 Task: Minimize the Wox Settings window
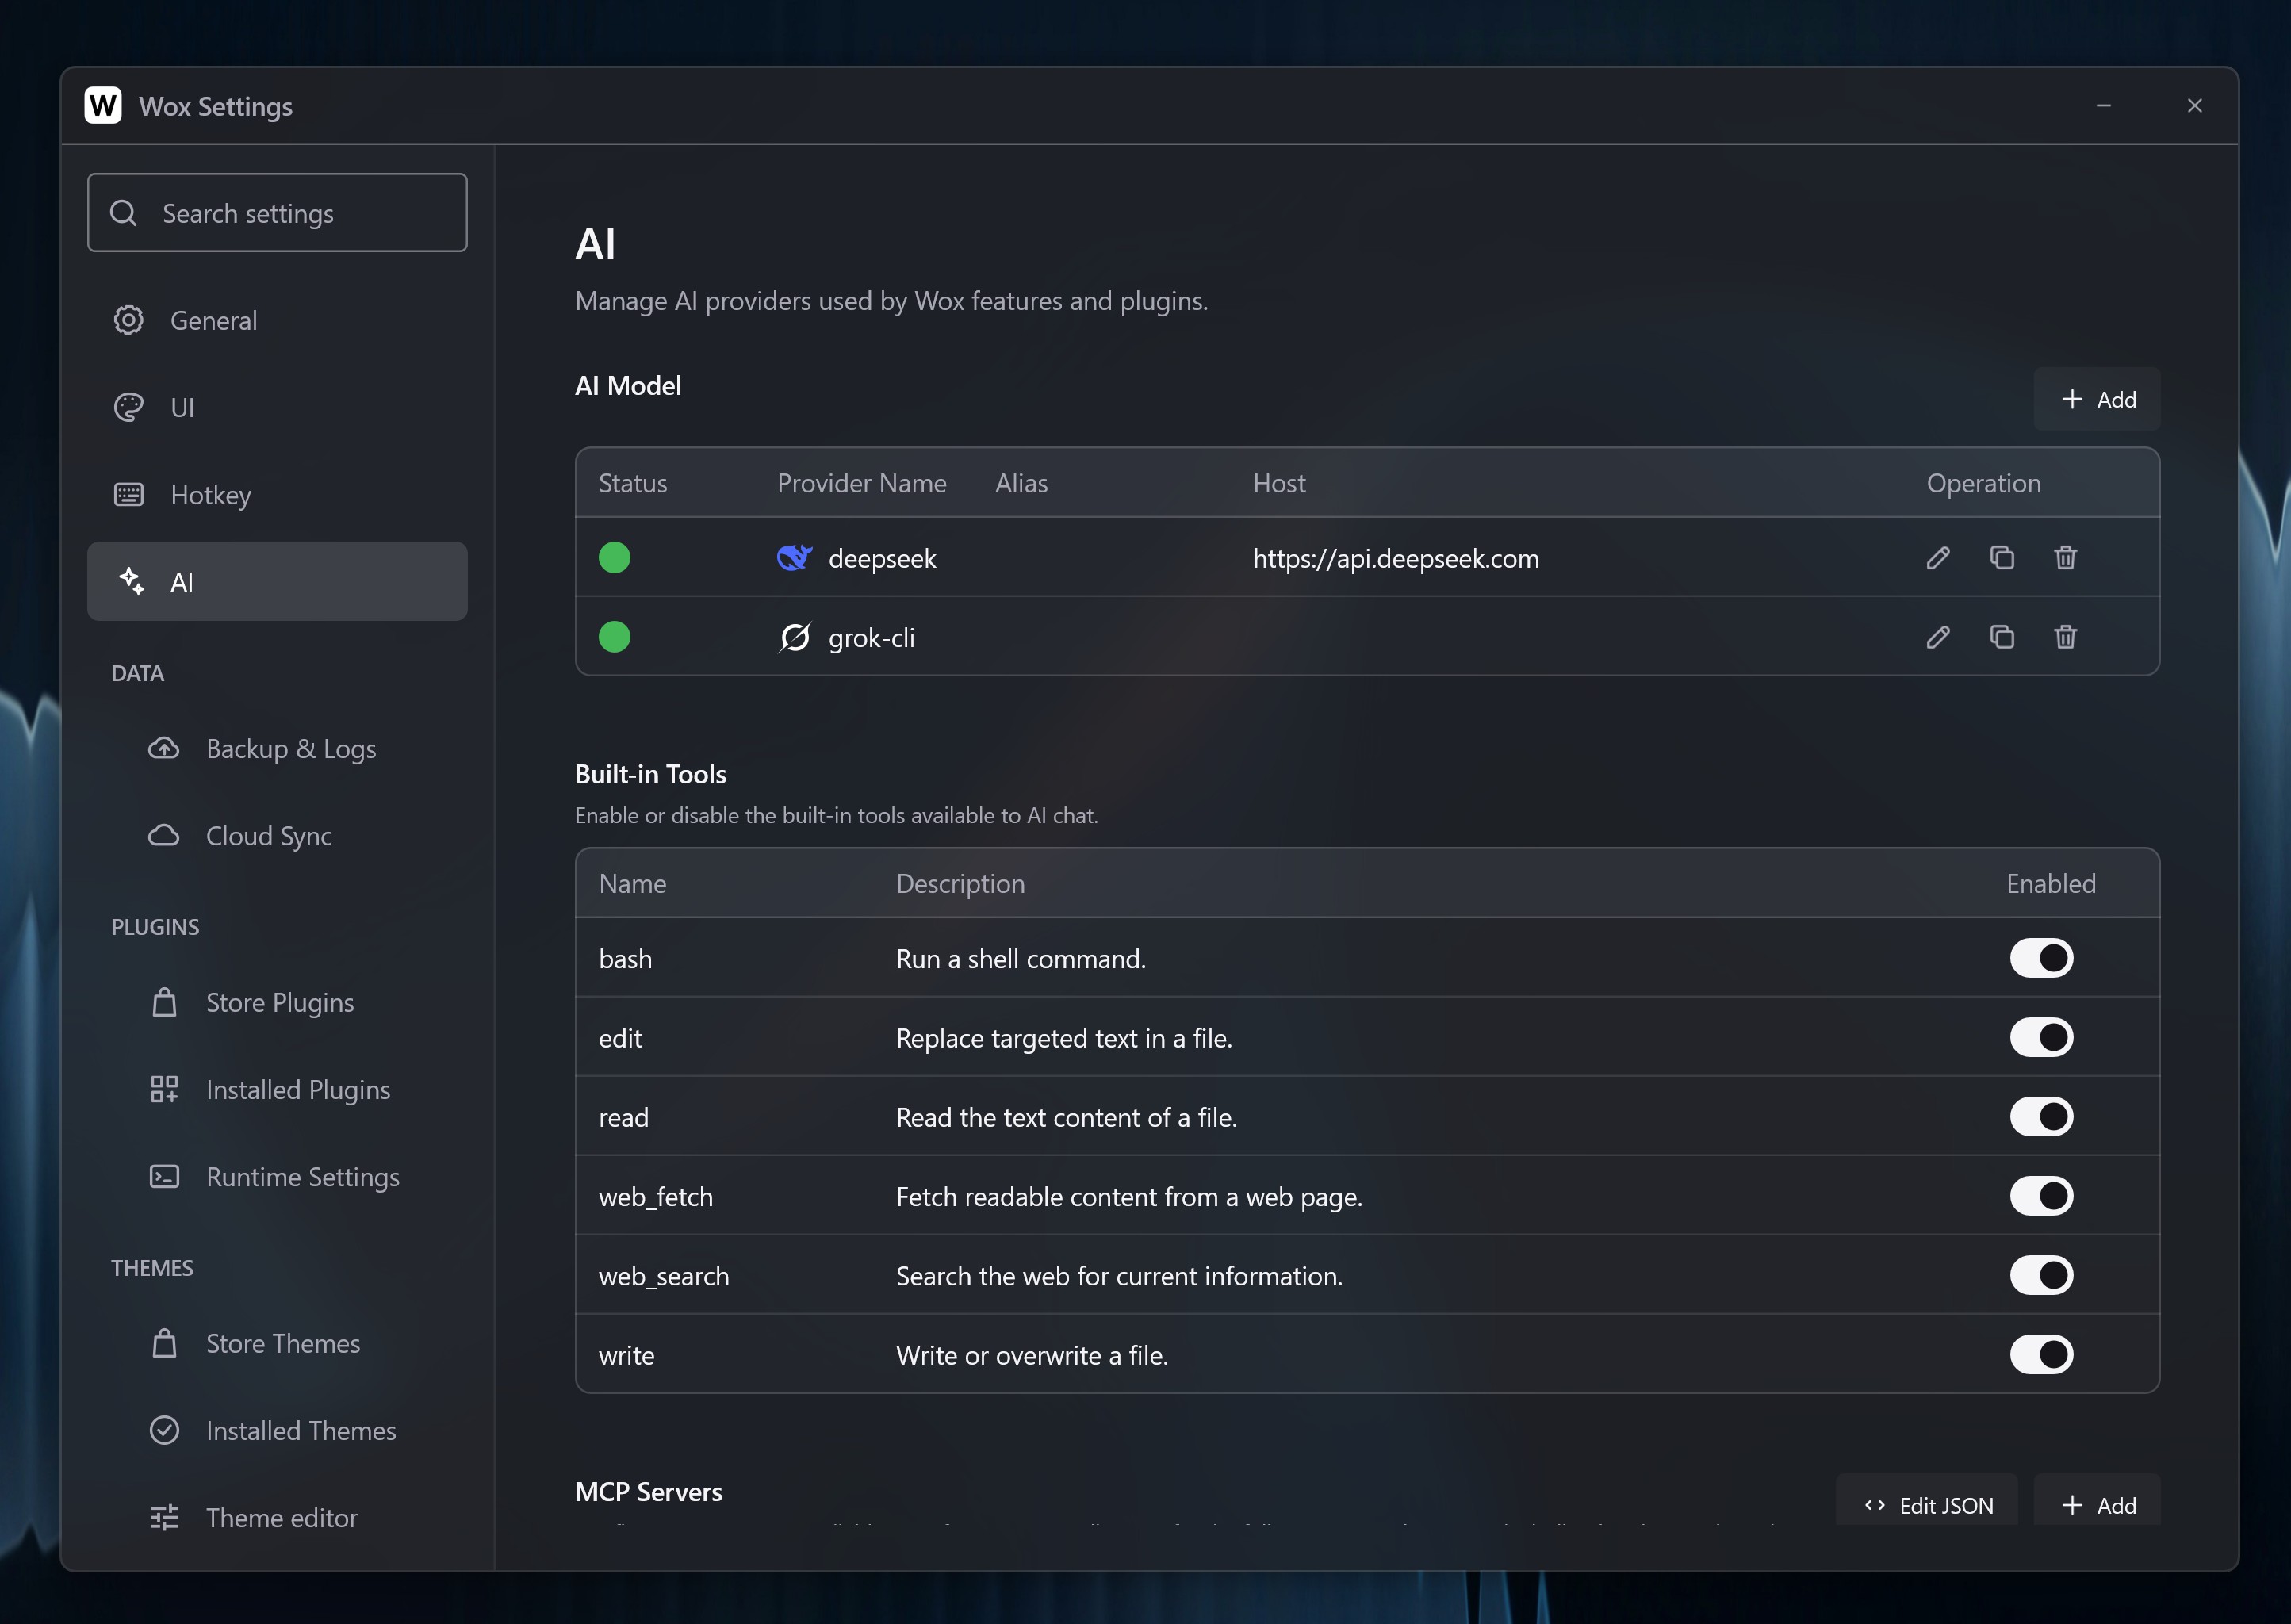click(x=2104, y=105)
